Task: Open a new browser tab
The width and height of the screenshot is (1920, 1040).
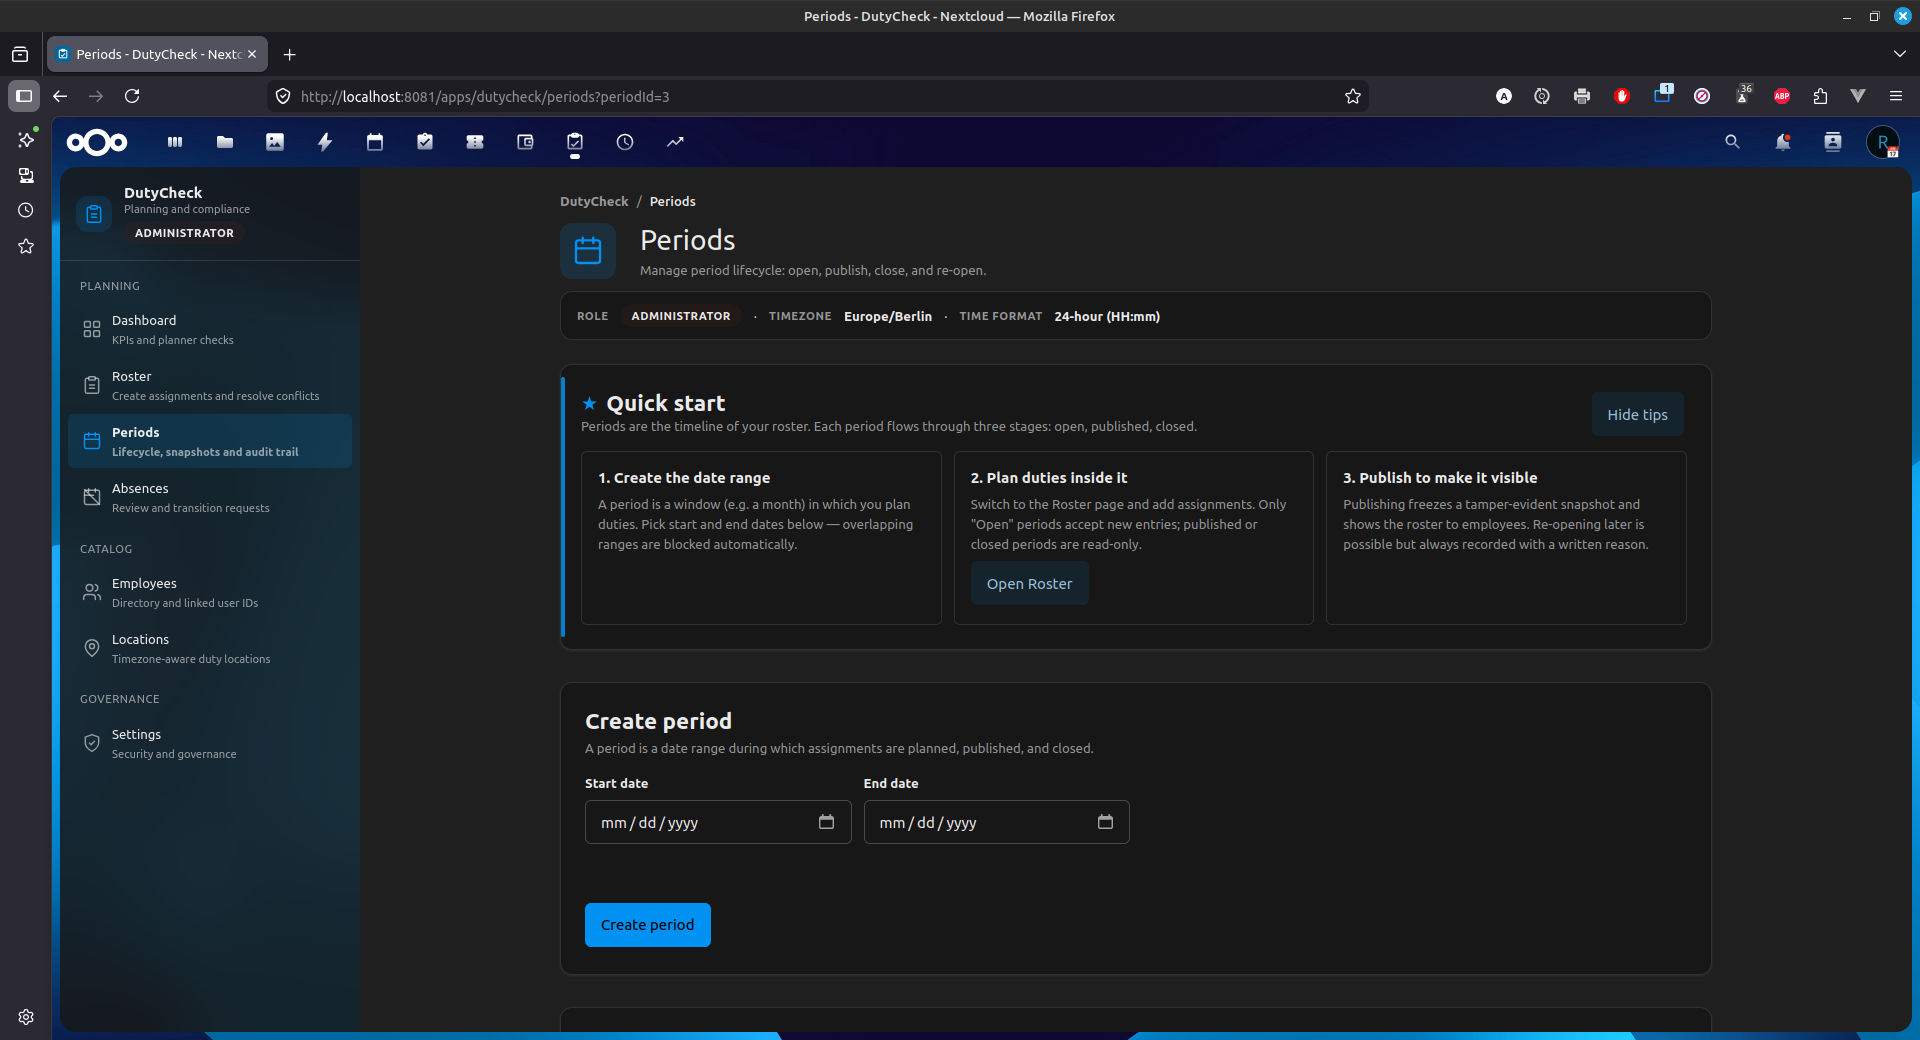Action: 290,54
